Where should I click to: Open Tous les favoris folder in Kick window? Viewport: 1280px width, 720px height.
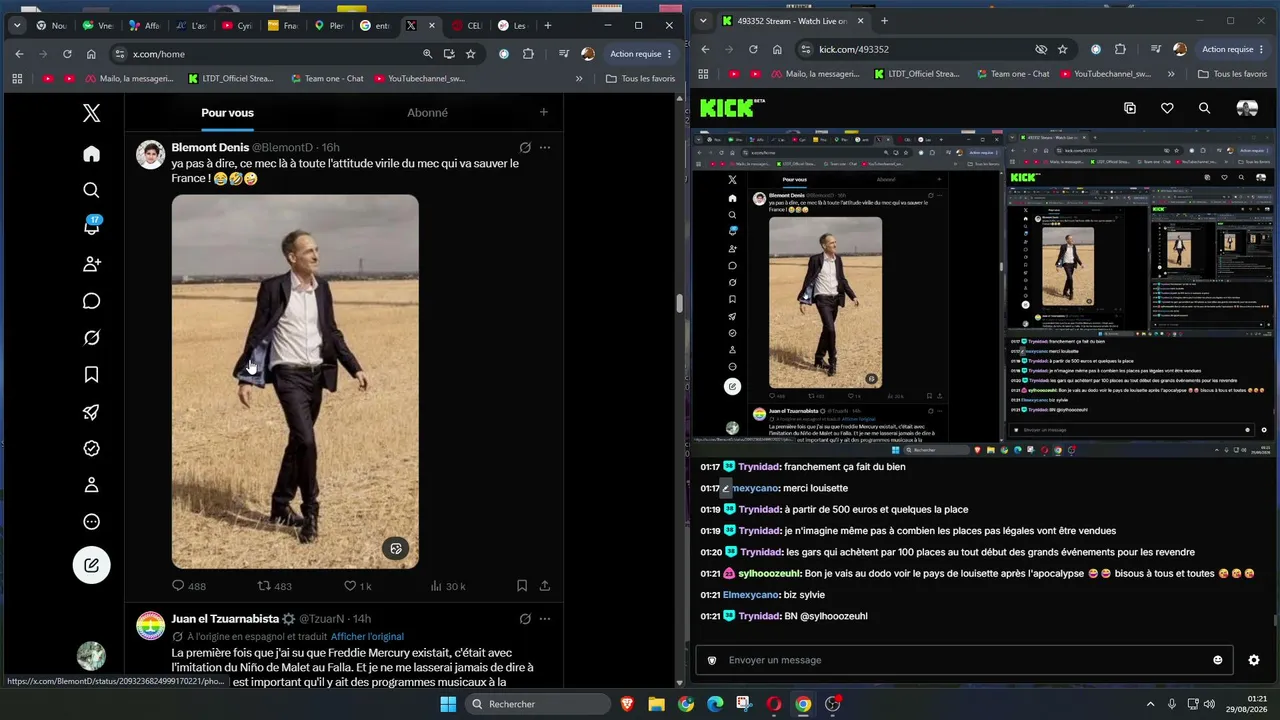[1232, 74]
